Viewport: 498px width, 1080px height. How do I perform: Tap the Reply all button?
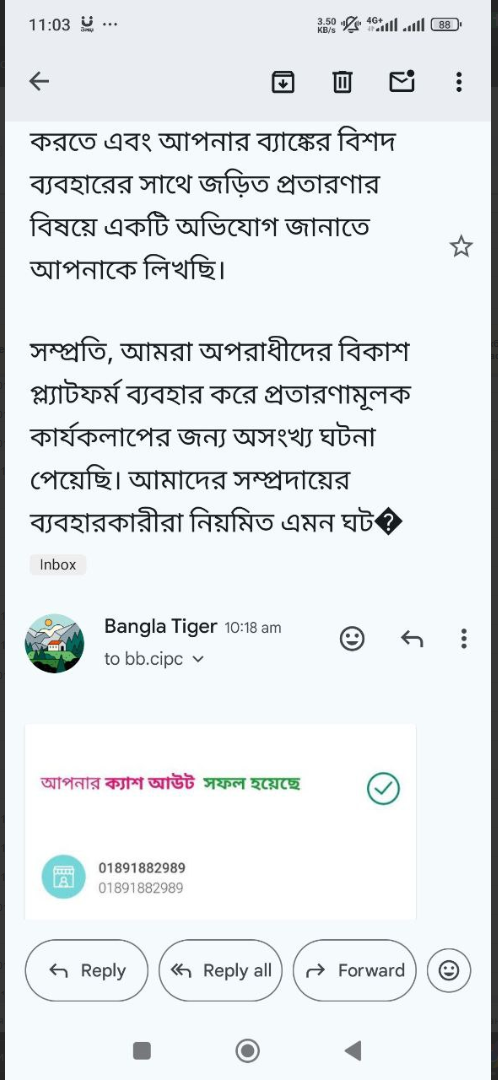[220, 970]
